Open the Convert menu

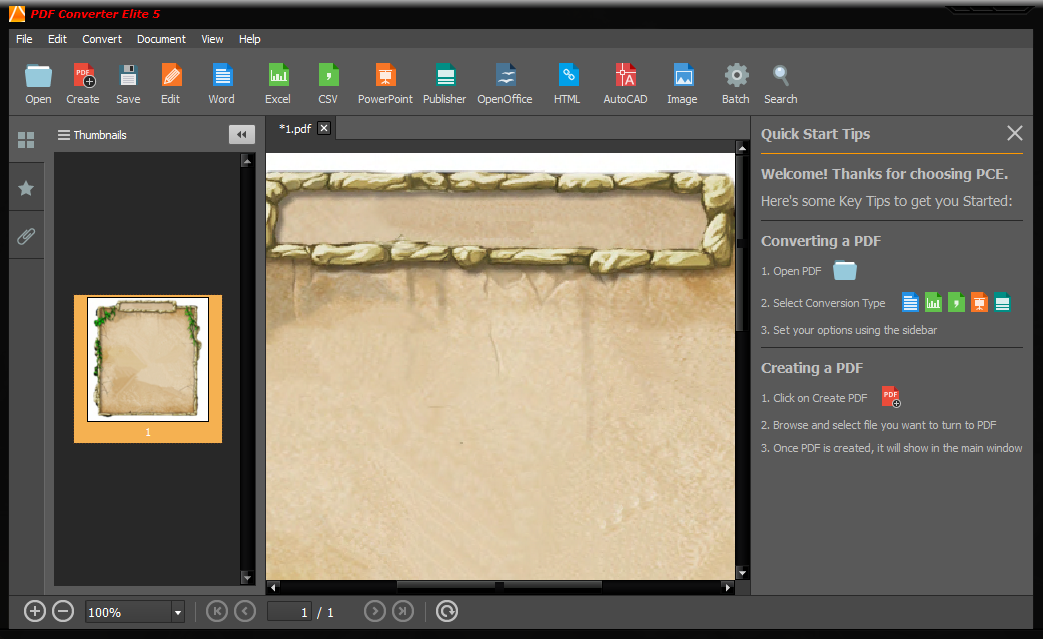coord(102,39)
